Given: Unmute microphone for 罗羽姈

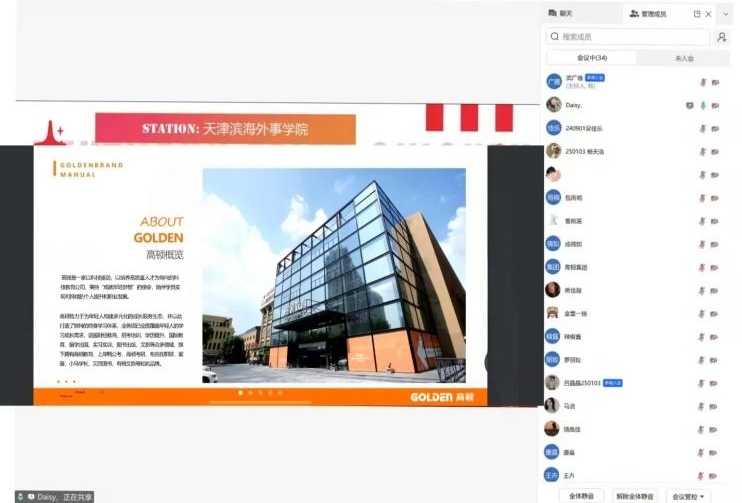Looking at the screenshot, I should (x=703, y=359).
